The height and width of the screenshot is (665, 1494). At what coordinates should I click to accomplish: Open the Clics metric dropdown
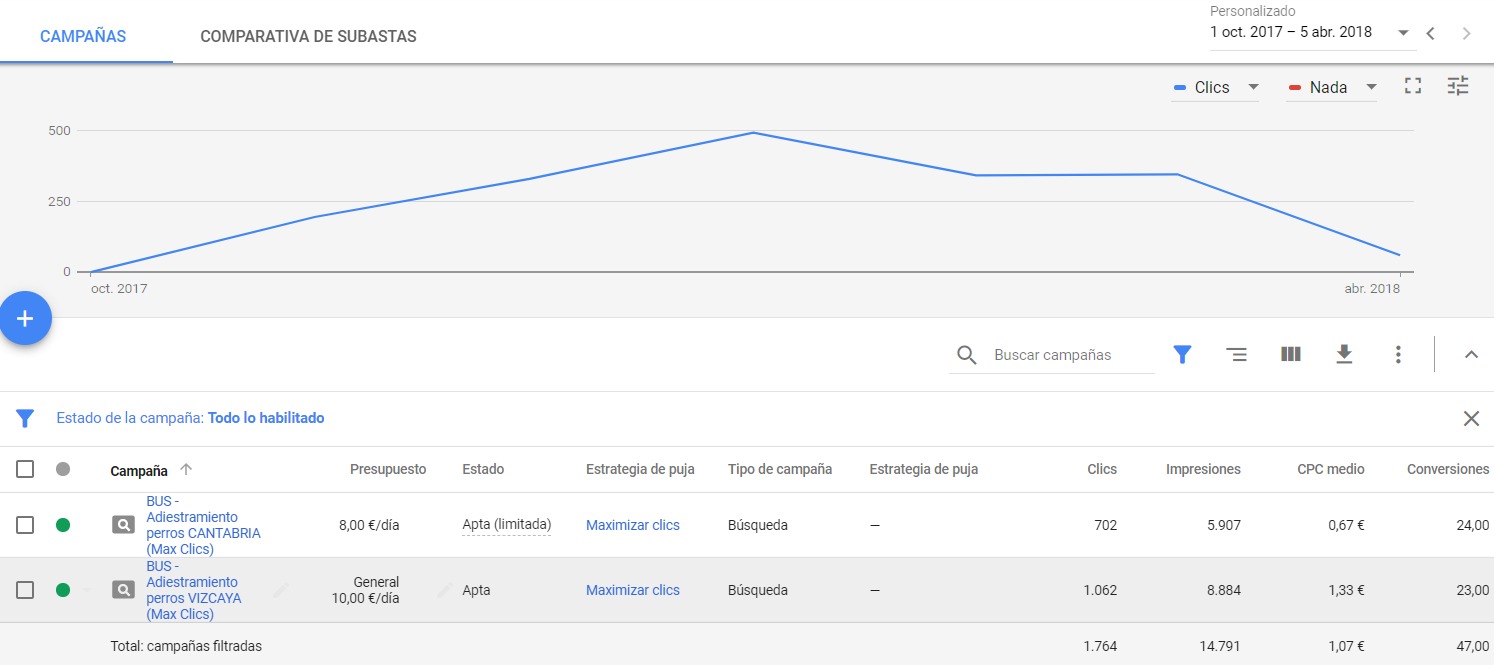click(x=1254, y=88)
